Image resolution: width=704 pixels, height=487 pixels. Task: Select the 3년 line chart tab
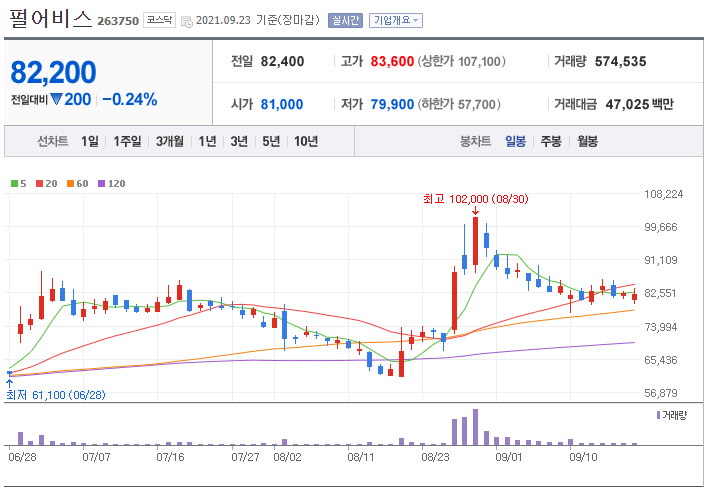tap(239, 142)
